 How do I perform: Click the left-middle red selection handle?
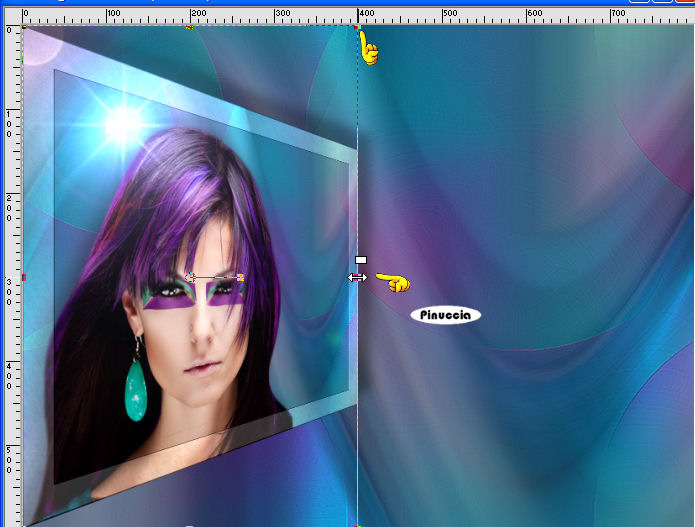24,277
